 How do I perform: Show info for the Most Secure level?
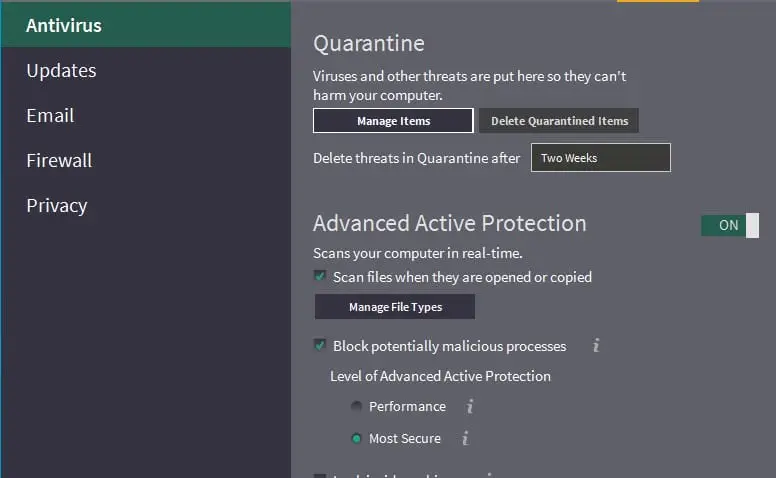465,438
